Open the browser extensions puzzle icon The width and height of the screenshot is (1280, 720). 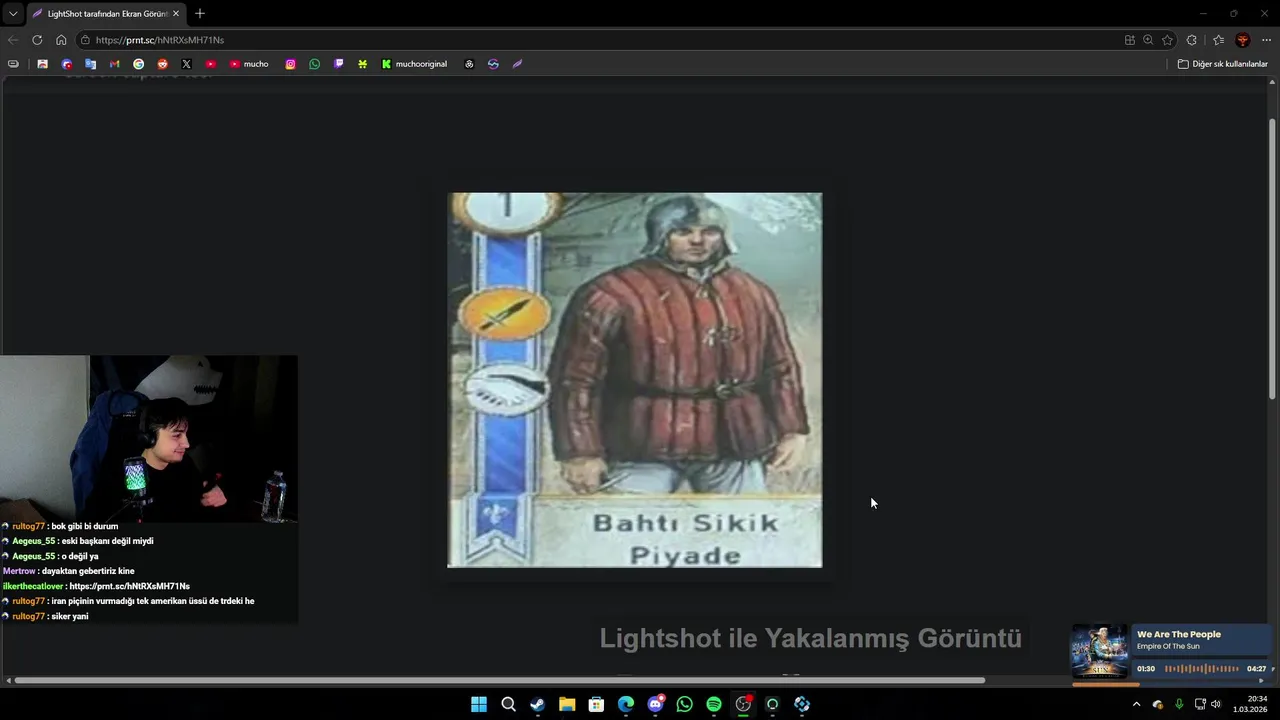pos(1192,40)
